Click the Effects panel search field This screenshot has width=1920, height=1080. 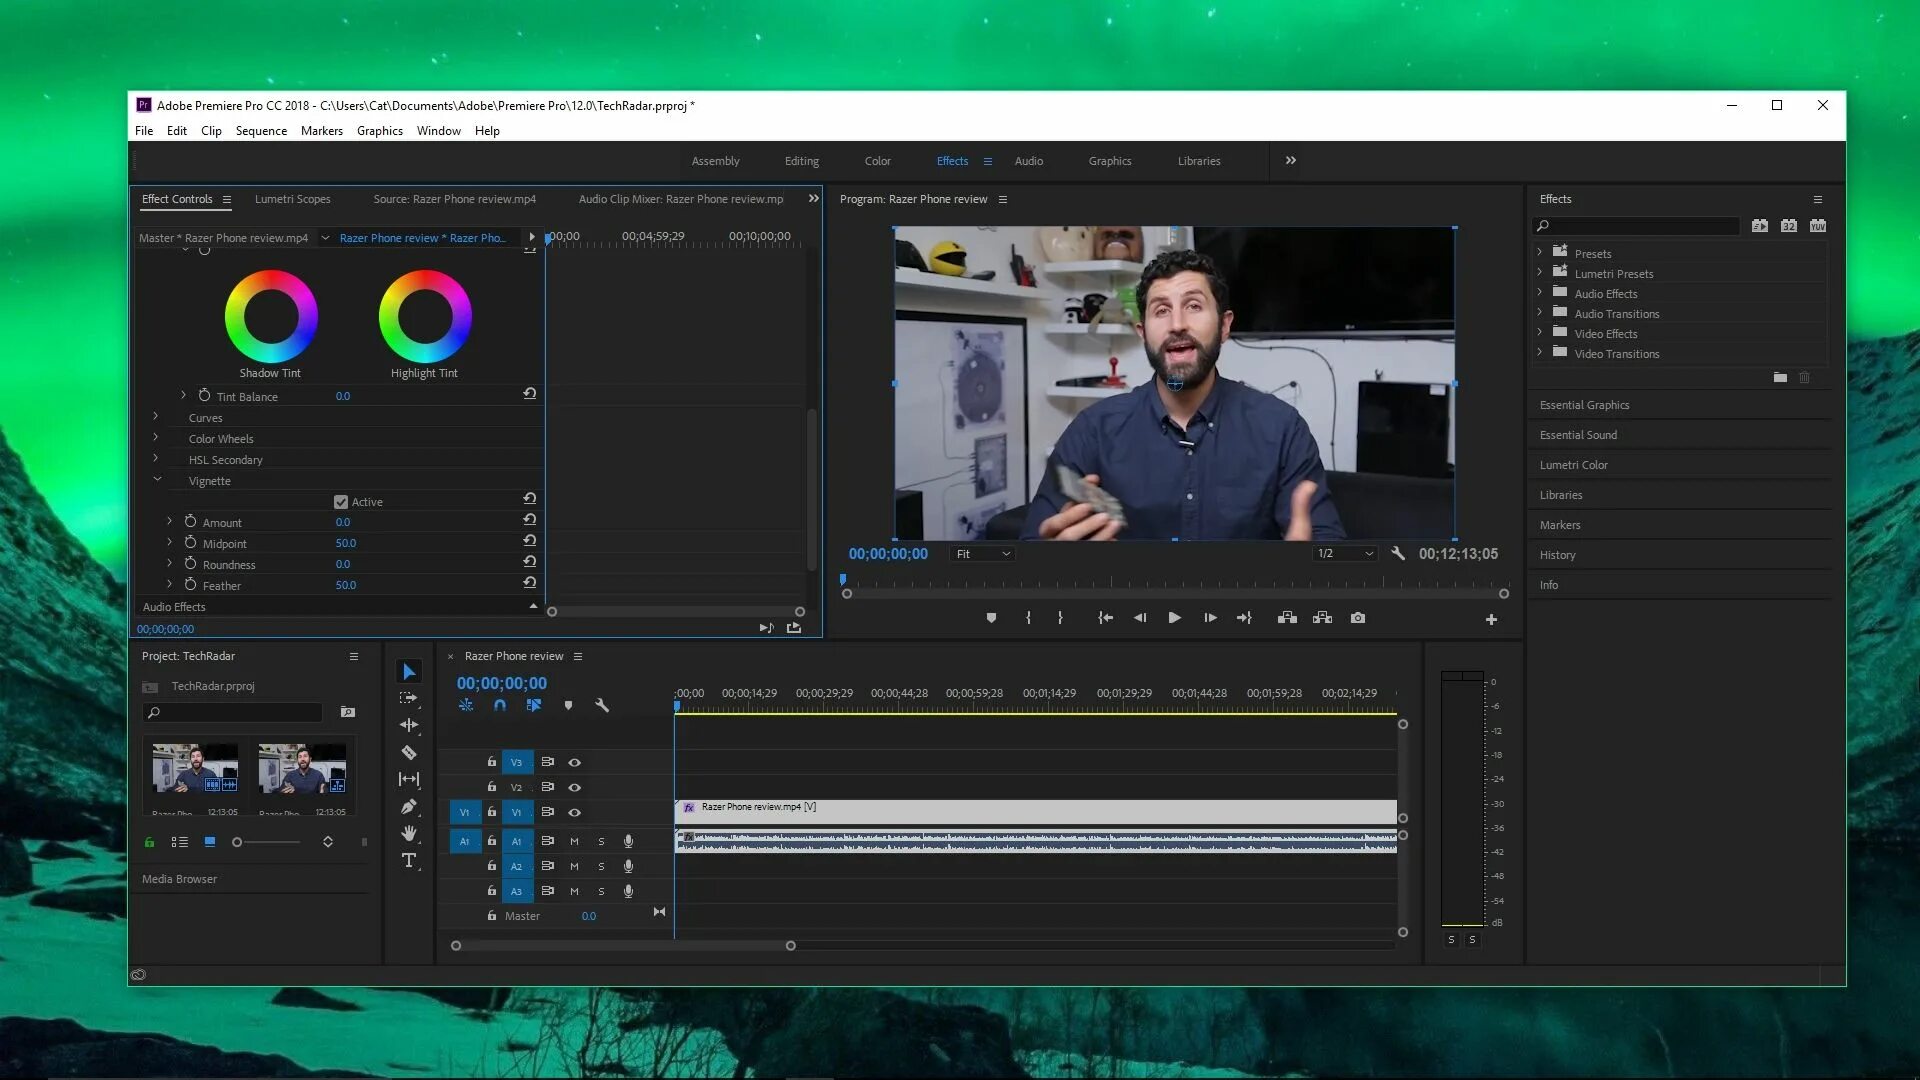(x=1640, y=226)
